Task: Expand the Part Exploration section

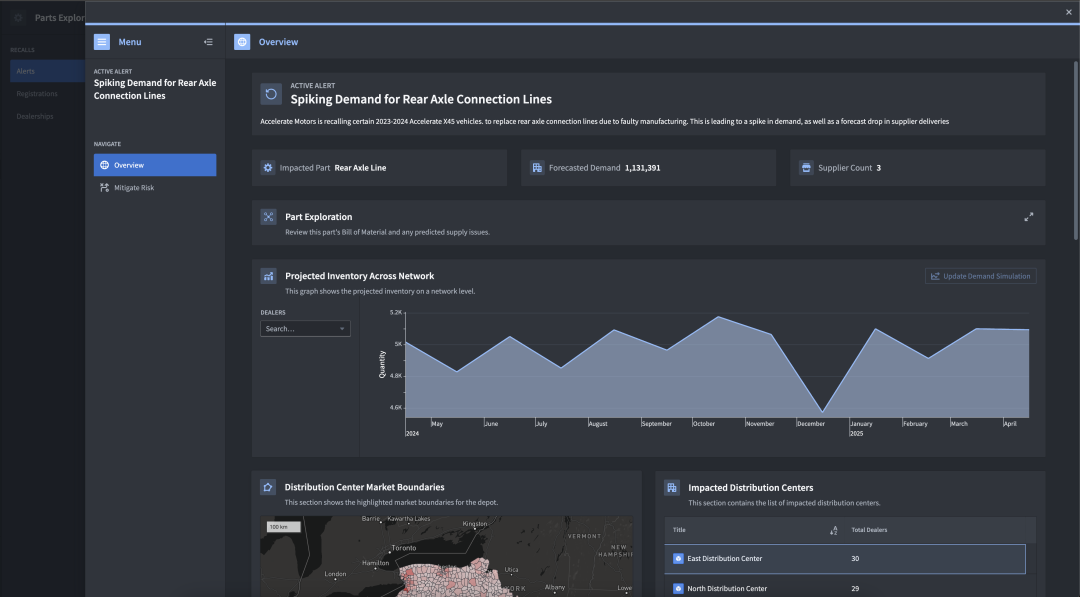Action: tap(1029, 217)
